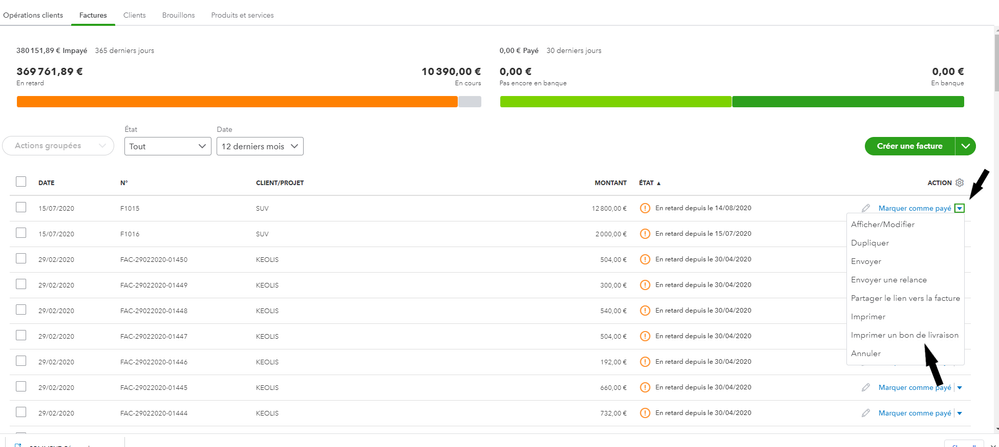Click Marquer comme payé for invoice F1015
The image size is (999, 447).
(x=914, y=208)
